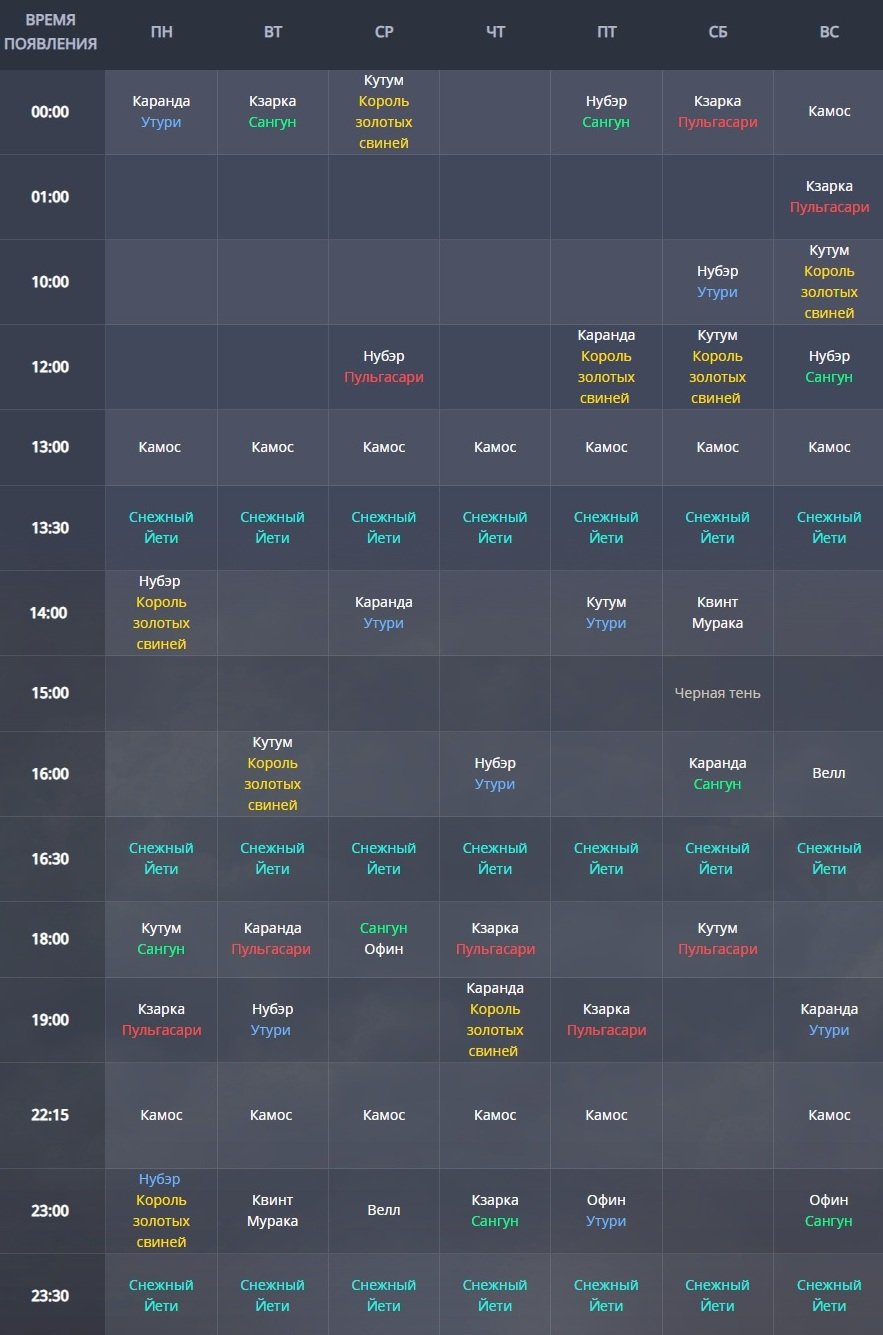883x1335 pixels.
Task: Click the 23:30 time row label
Action: click(x=50, y=1296)
